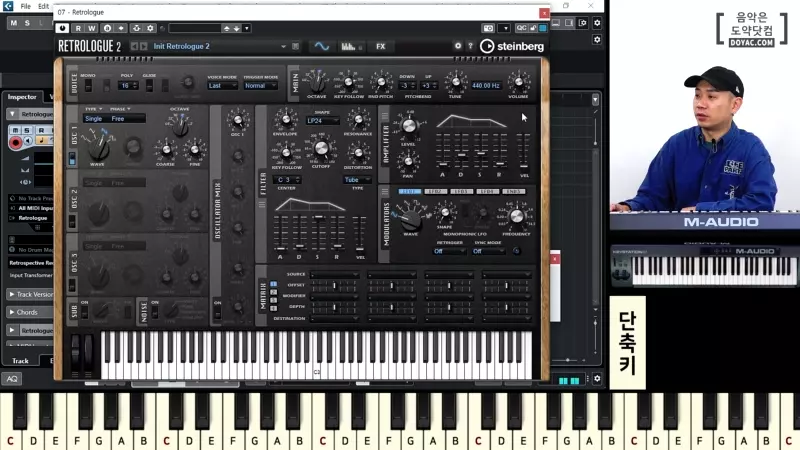This screenshot has height=450, width=800.
Task: Click the Record Enable button on track
Action: [x=15, y=142]
